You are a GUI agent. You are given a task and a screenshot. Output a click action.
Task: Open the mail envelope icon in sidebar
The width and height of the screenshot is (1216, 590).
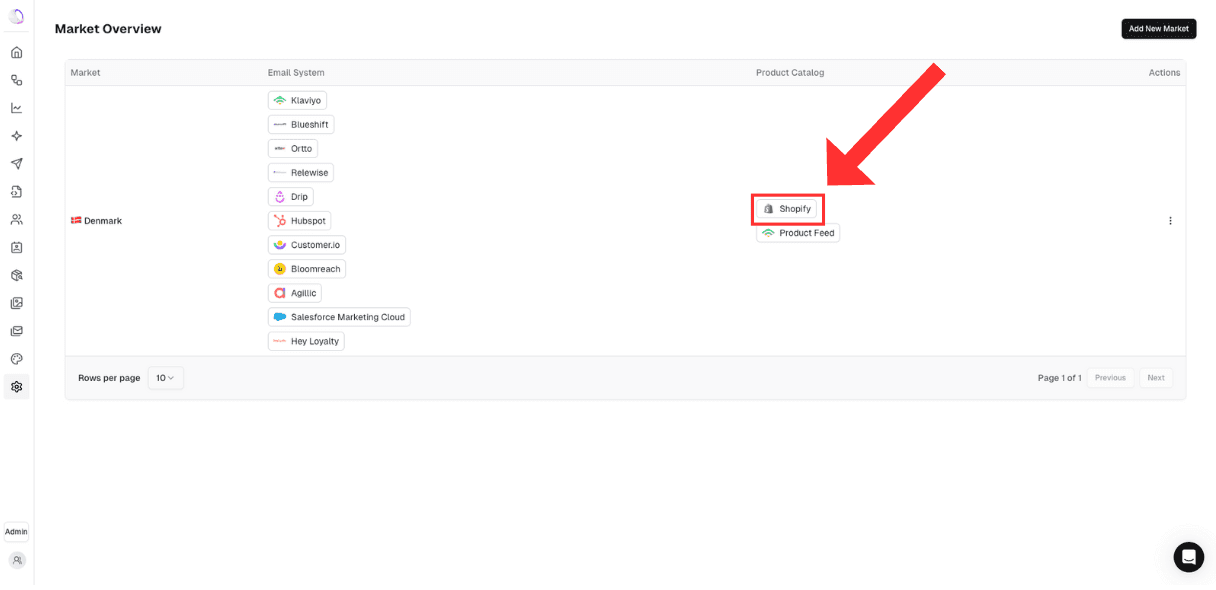tap(16, 331)
